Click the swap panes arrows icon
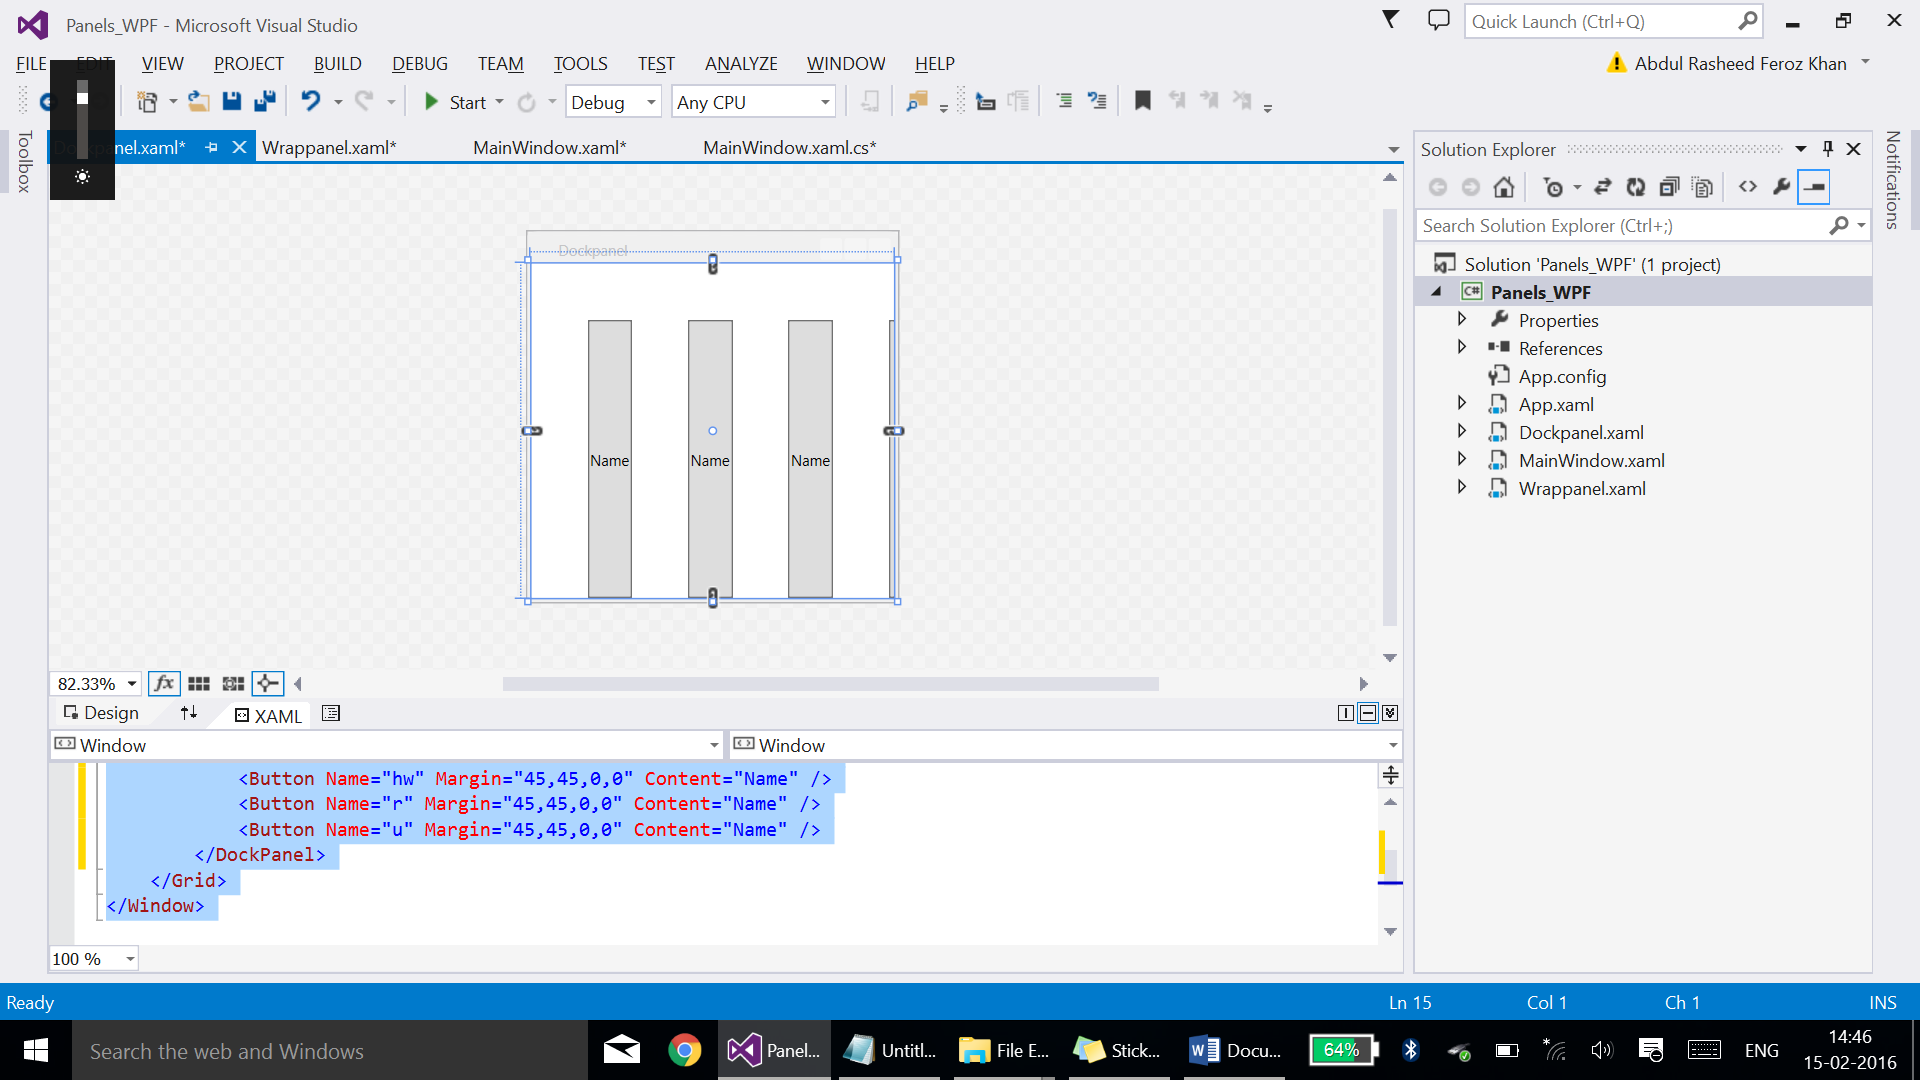 pos(189,713)
